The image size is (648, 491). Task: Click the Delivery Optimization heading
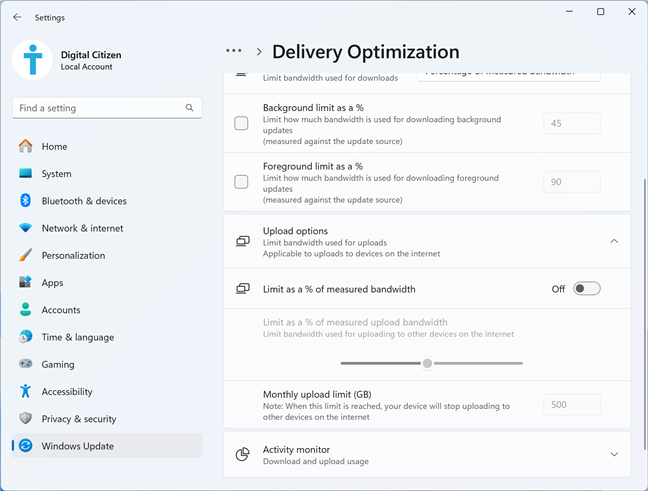(x=366, y=52)
